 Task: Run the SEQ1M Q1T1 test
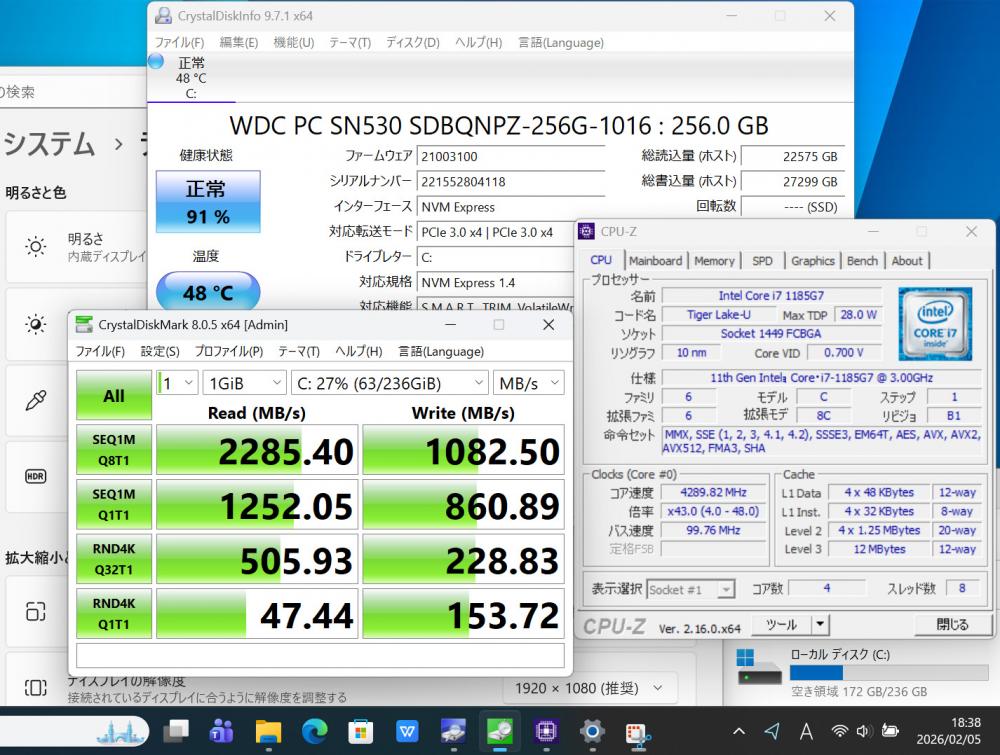(114, 504)
